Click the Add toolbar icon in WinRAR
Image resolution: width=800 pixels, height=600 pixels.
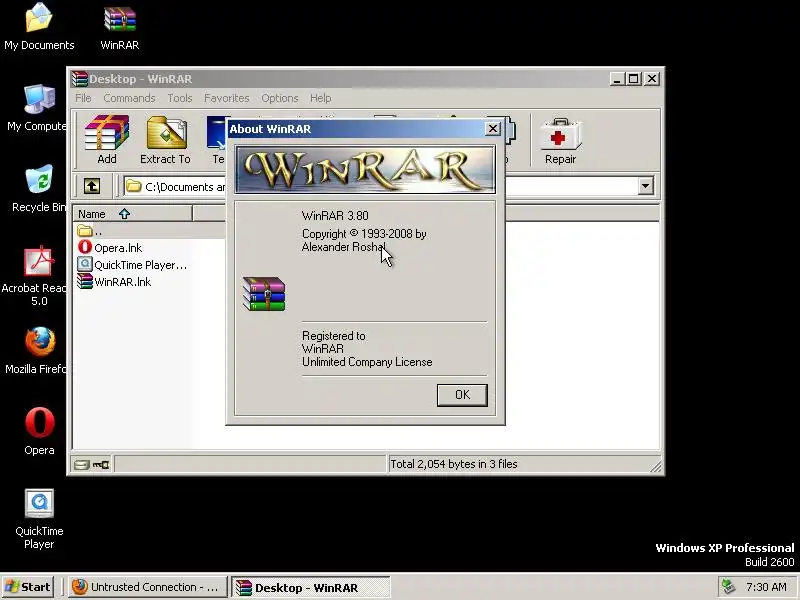(x=107, y=140)
